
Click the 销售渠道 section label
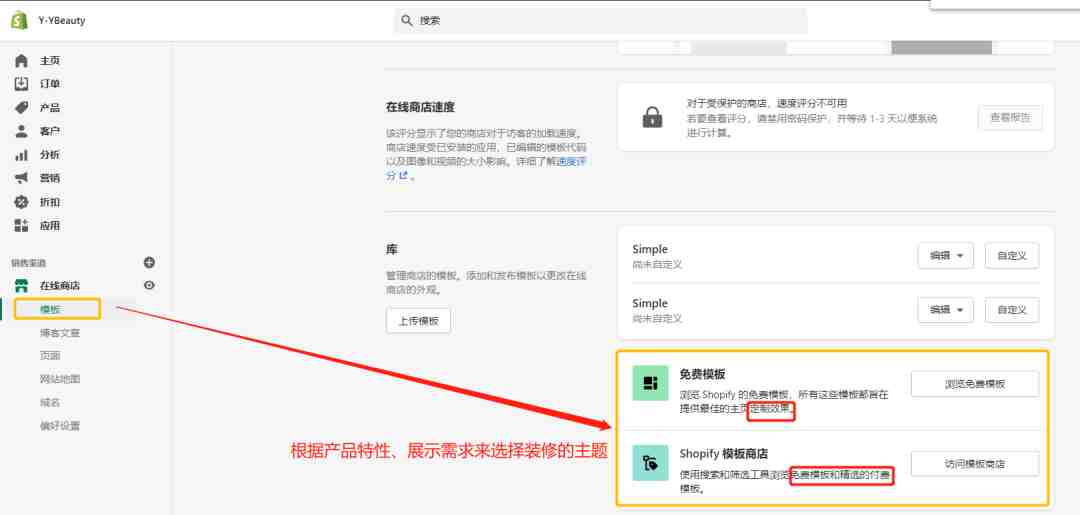(29, 263)
